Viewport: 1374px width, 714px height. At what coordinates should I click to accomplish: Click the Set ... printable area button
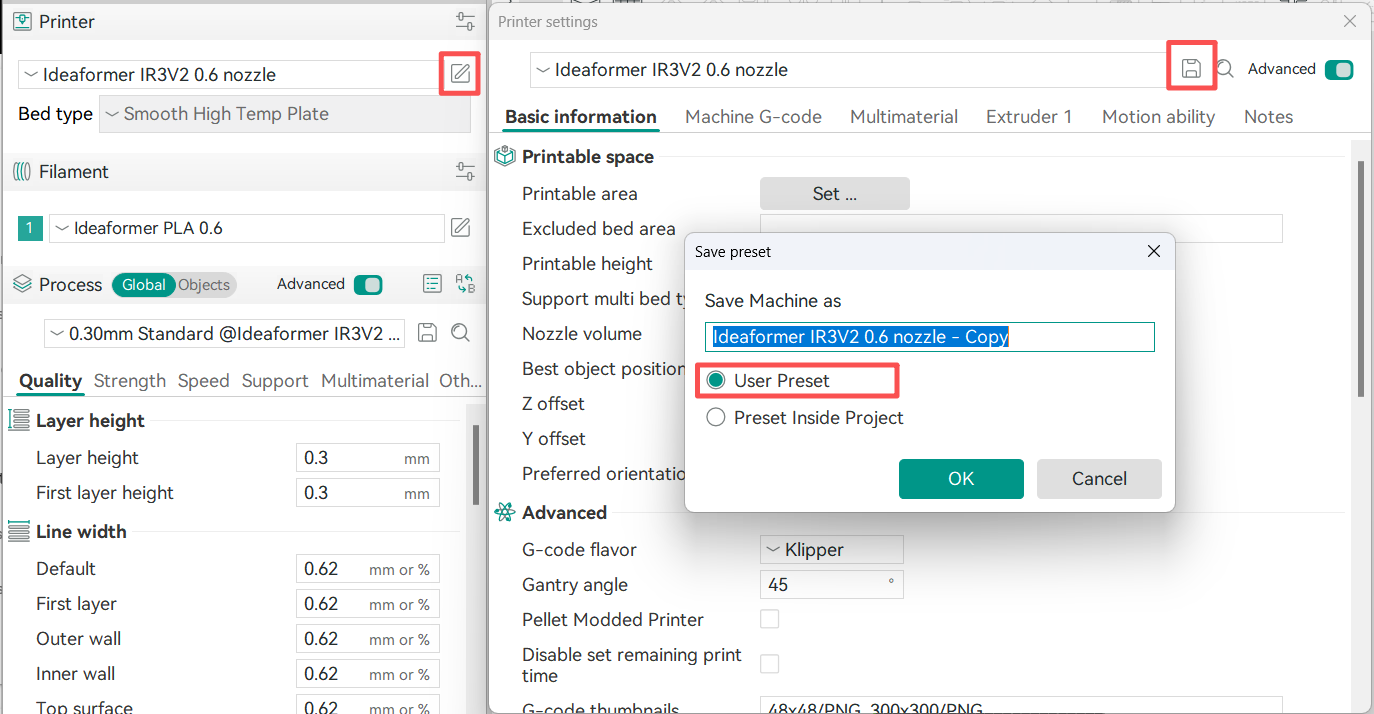point(835,194)
